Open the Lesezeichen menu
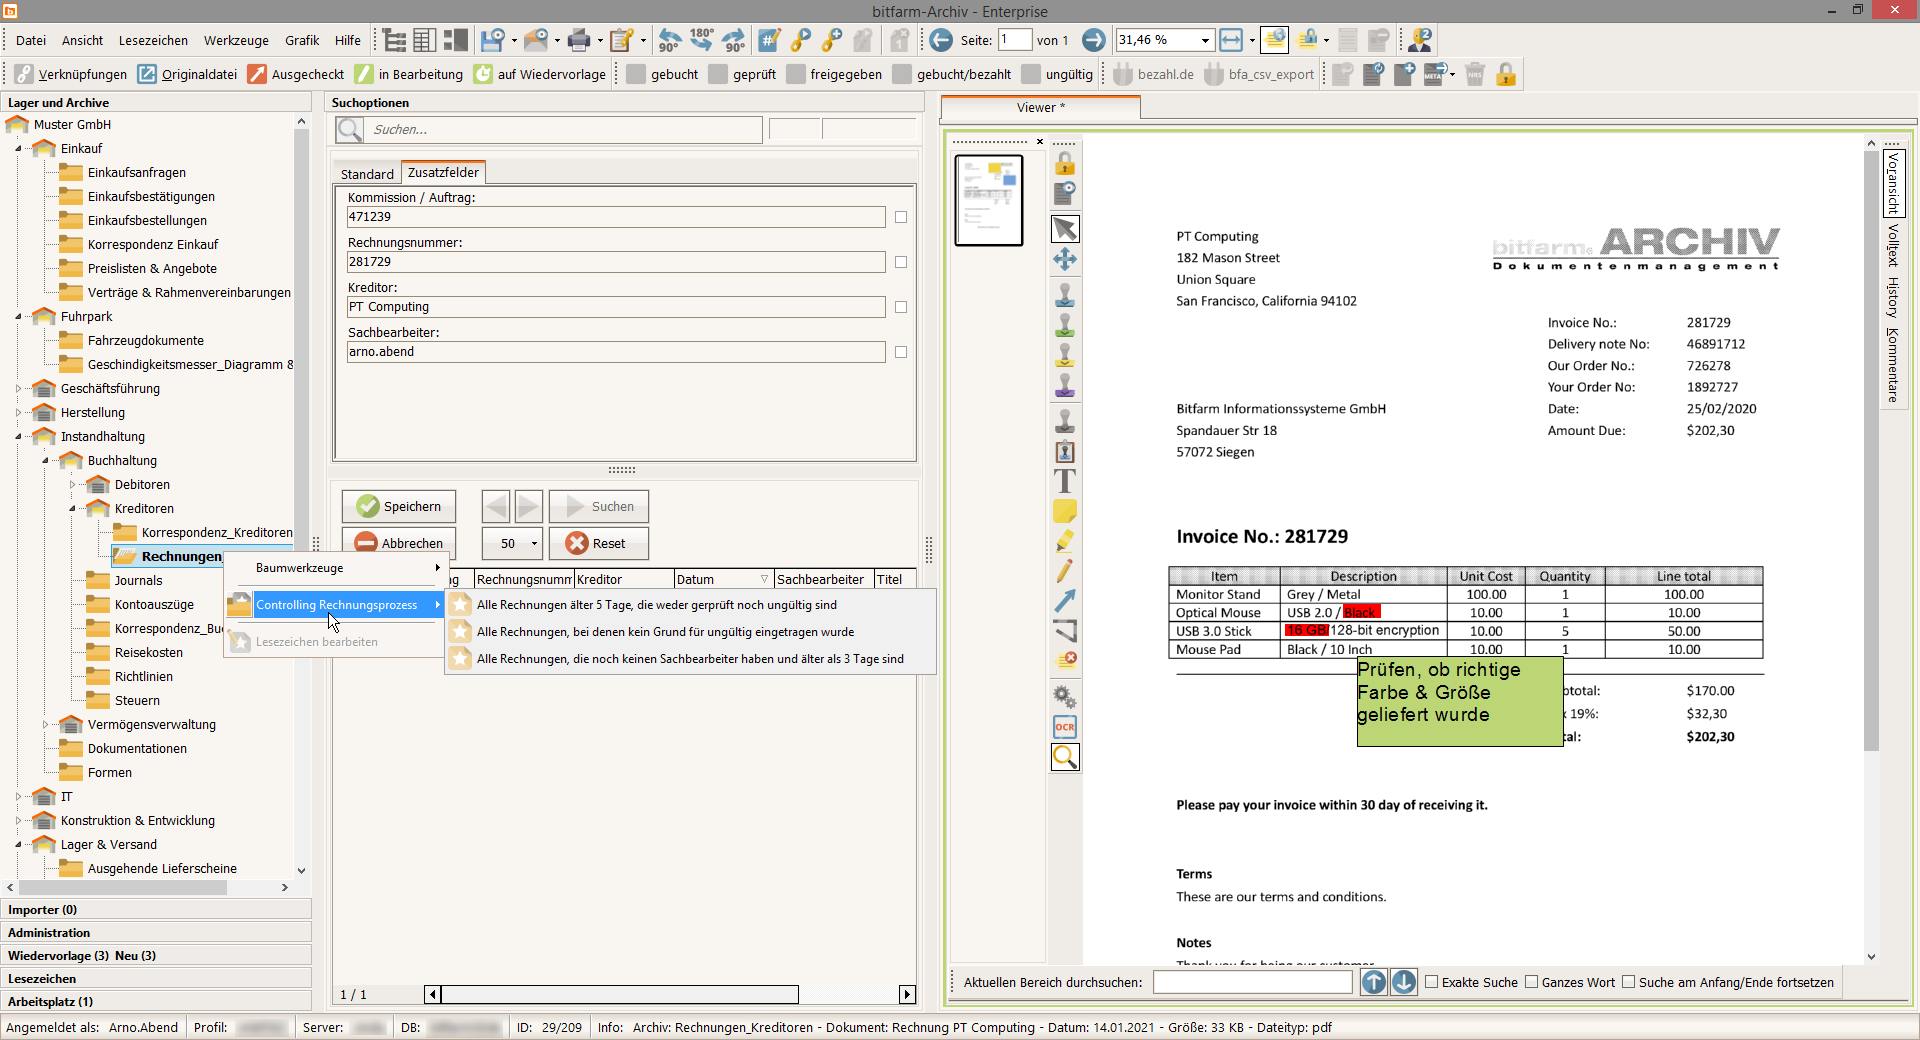The height and width of the screenshot is (1040, 1920). tap(153, 40)
